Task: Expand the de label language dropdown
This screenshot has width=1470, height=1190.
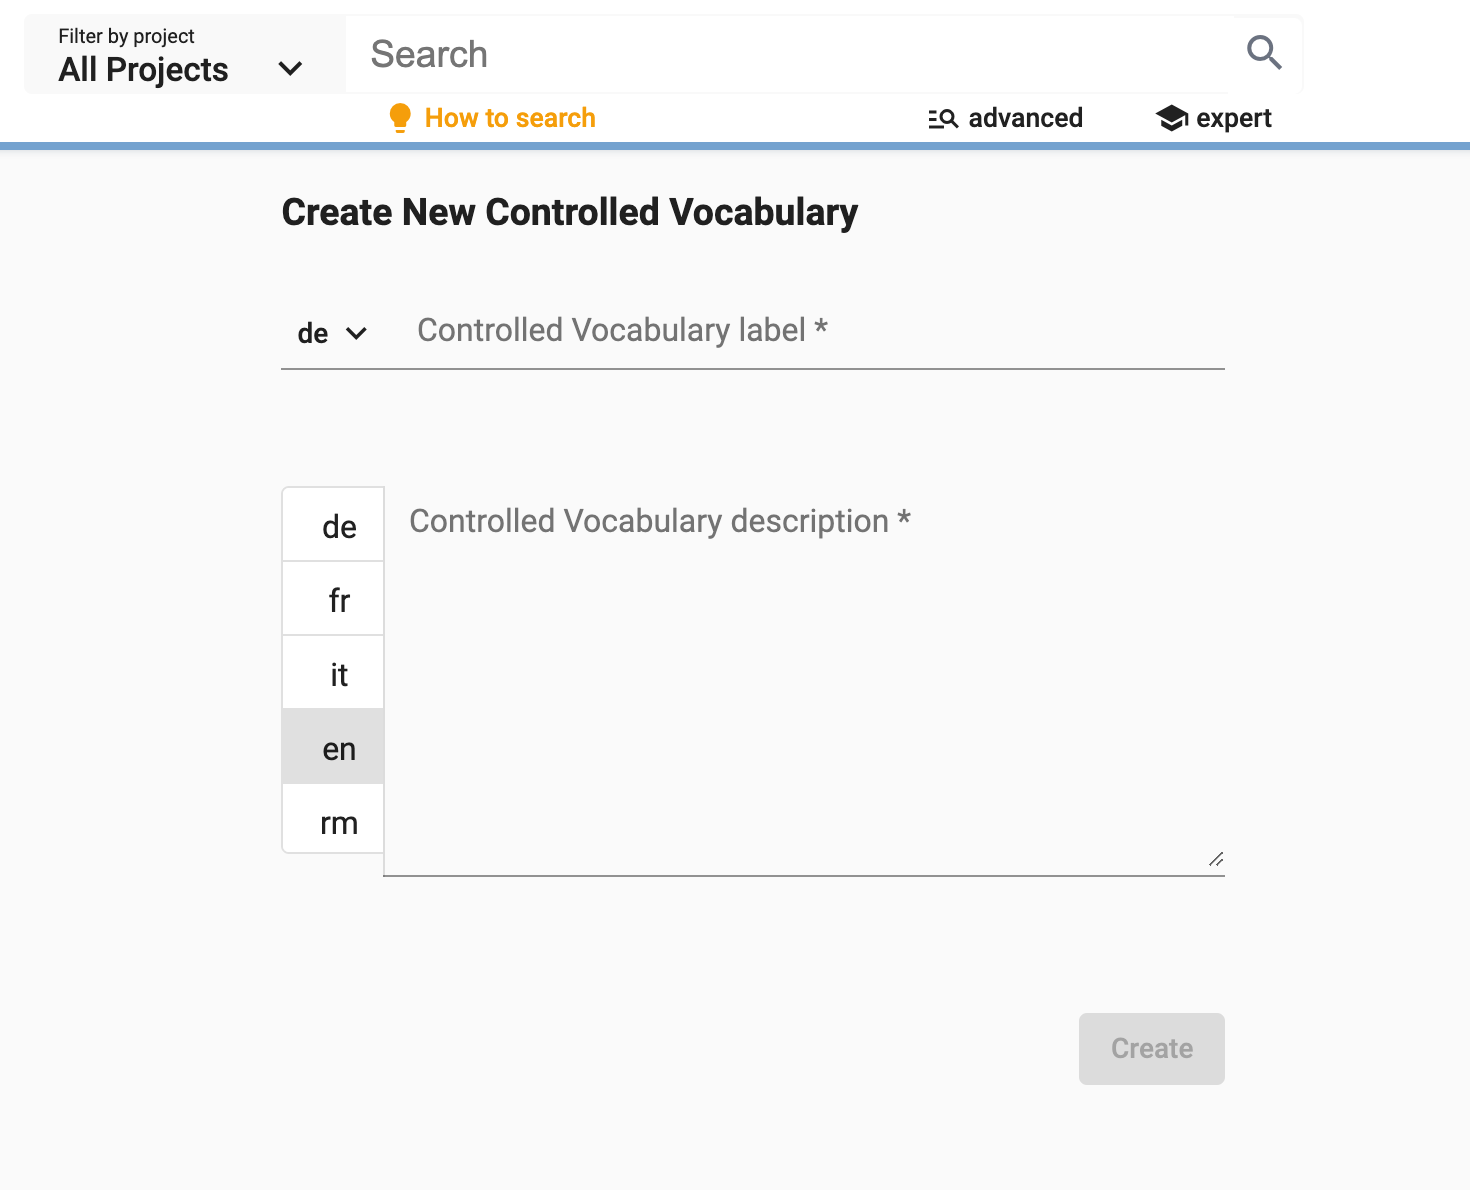Action: [x=333, y=332]
